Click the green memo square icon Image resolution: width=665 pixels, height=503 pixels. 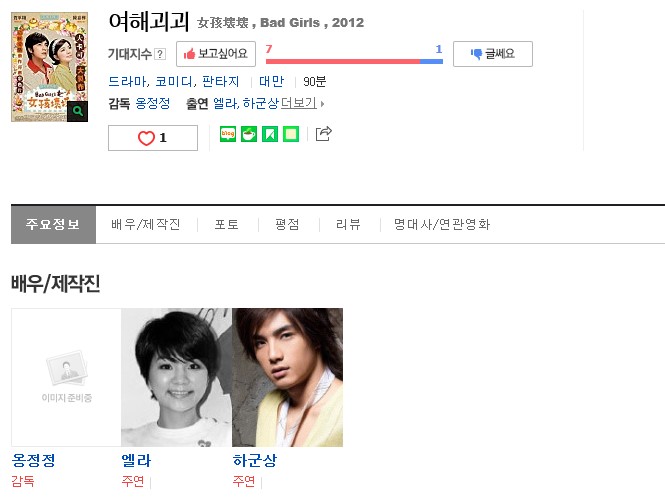point(291,134)
